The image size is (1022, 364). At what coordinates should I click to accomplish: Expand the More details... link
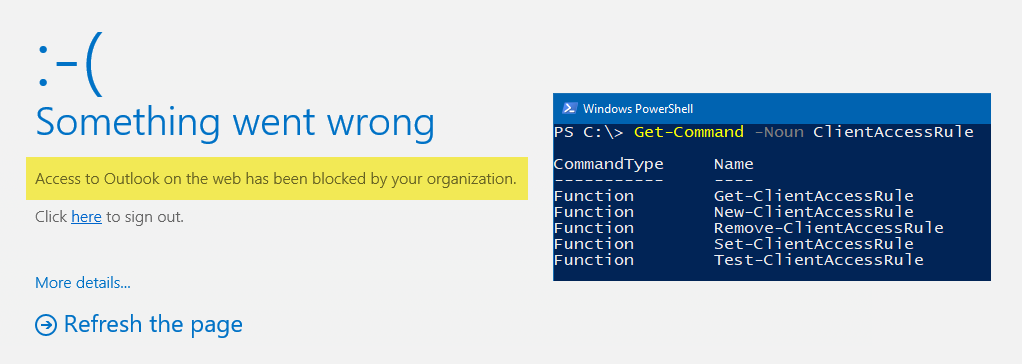pyautogui.click(x=83, y=282)
